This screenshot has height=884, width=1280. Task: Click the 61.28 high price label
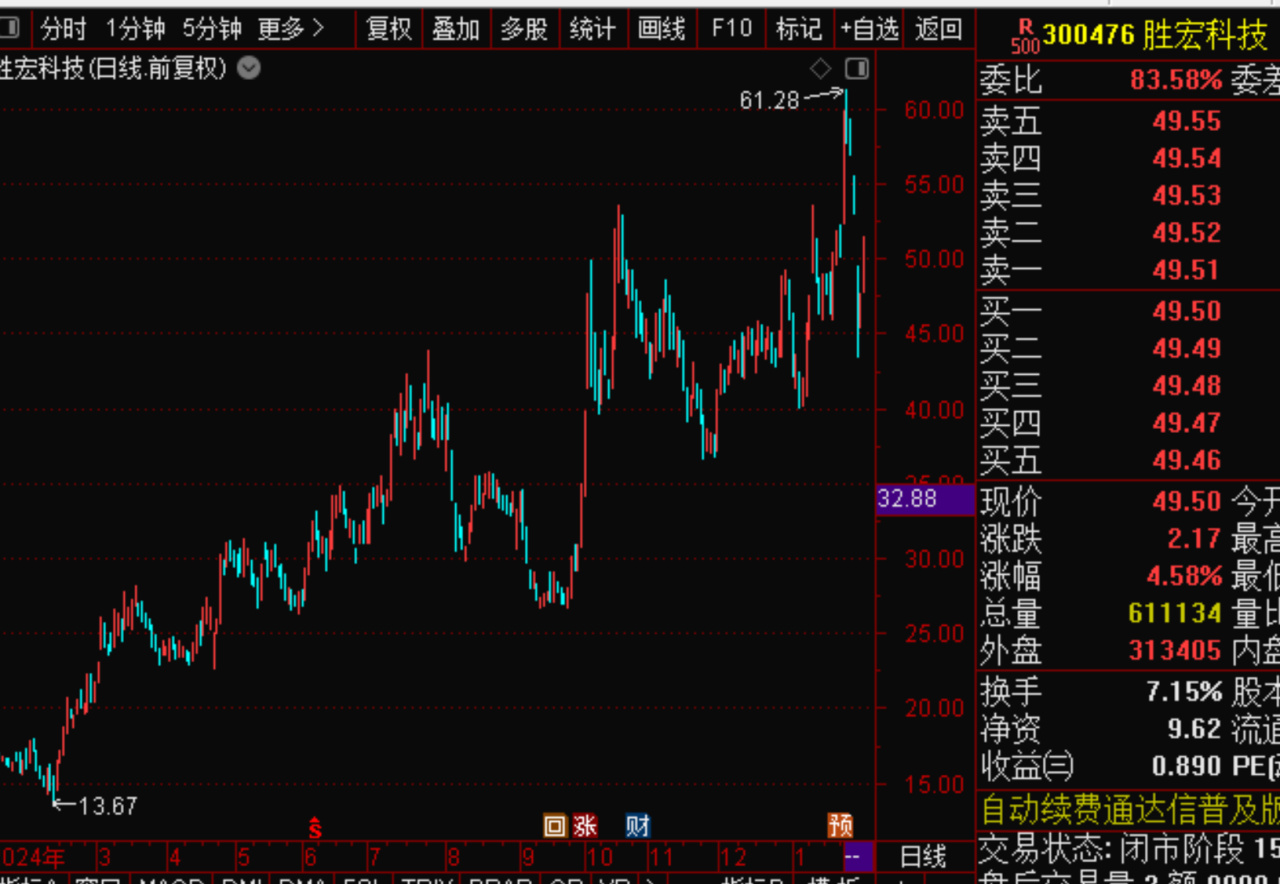(x=769, y=99)
